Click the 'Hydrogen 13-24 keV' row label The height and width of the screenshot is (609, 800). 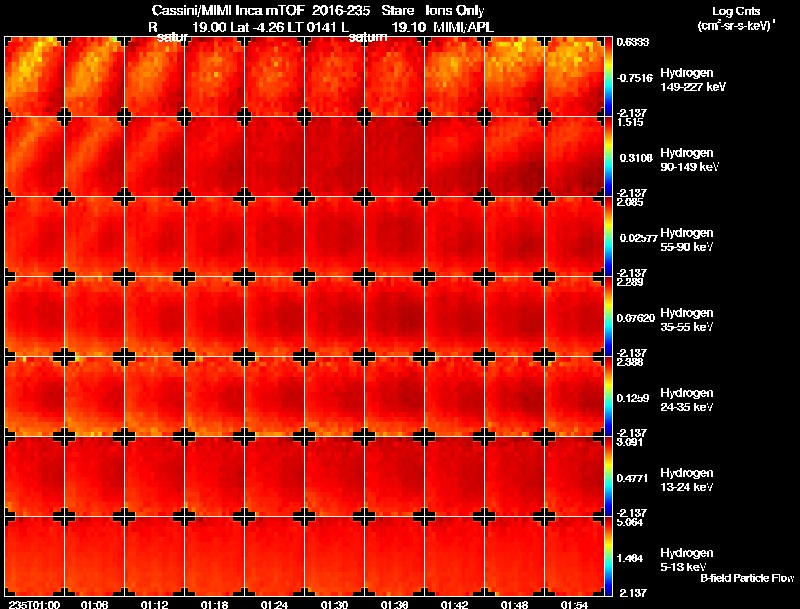(x=687, y=480)
